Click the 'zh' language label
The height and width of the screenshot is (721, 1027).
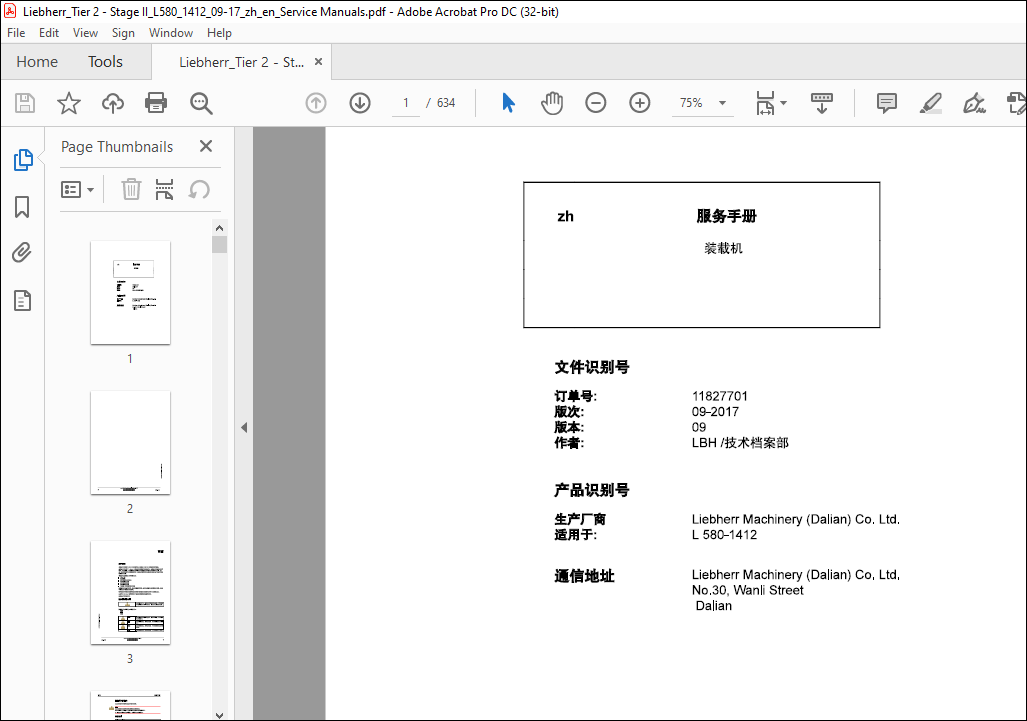[565, 216]
